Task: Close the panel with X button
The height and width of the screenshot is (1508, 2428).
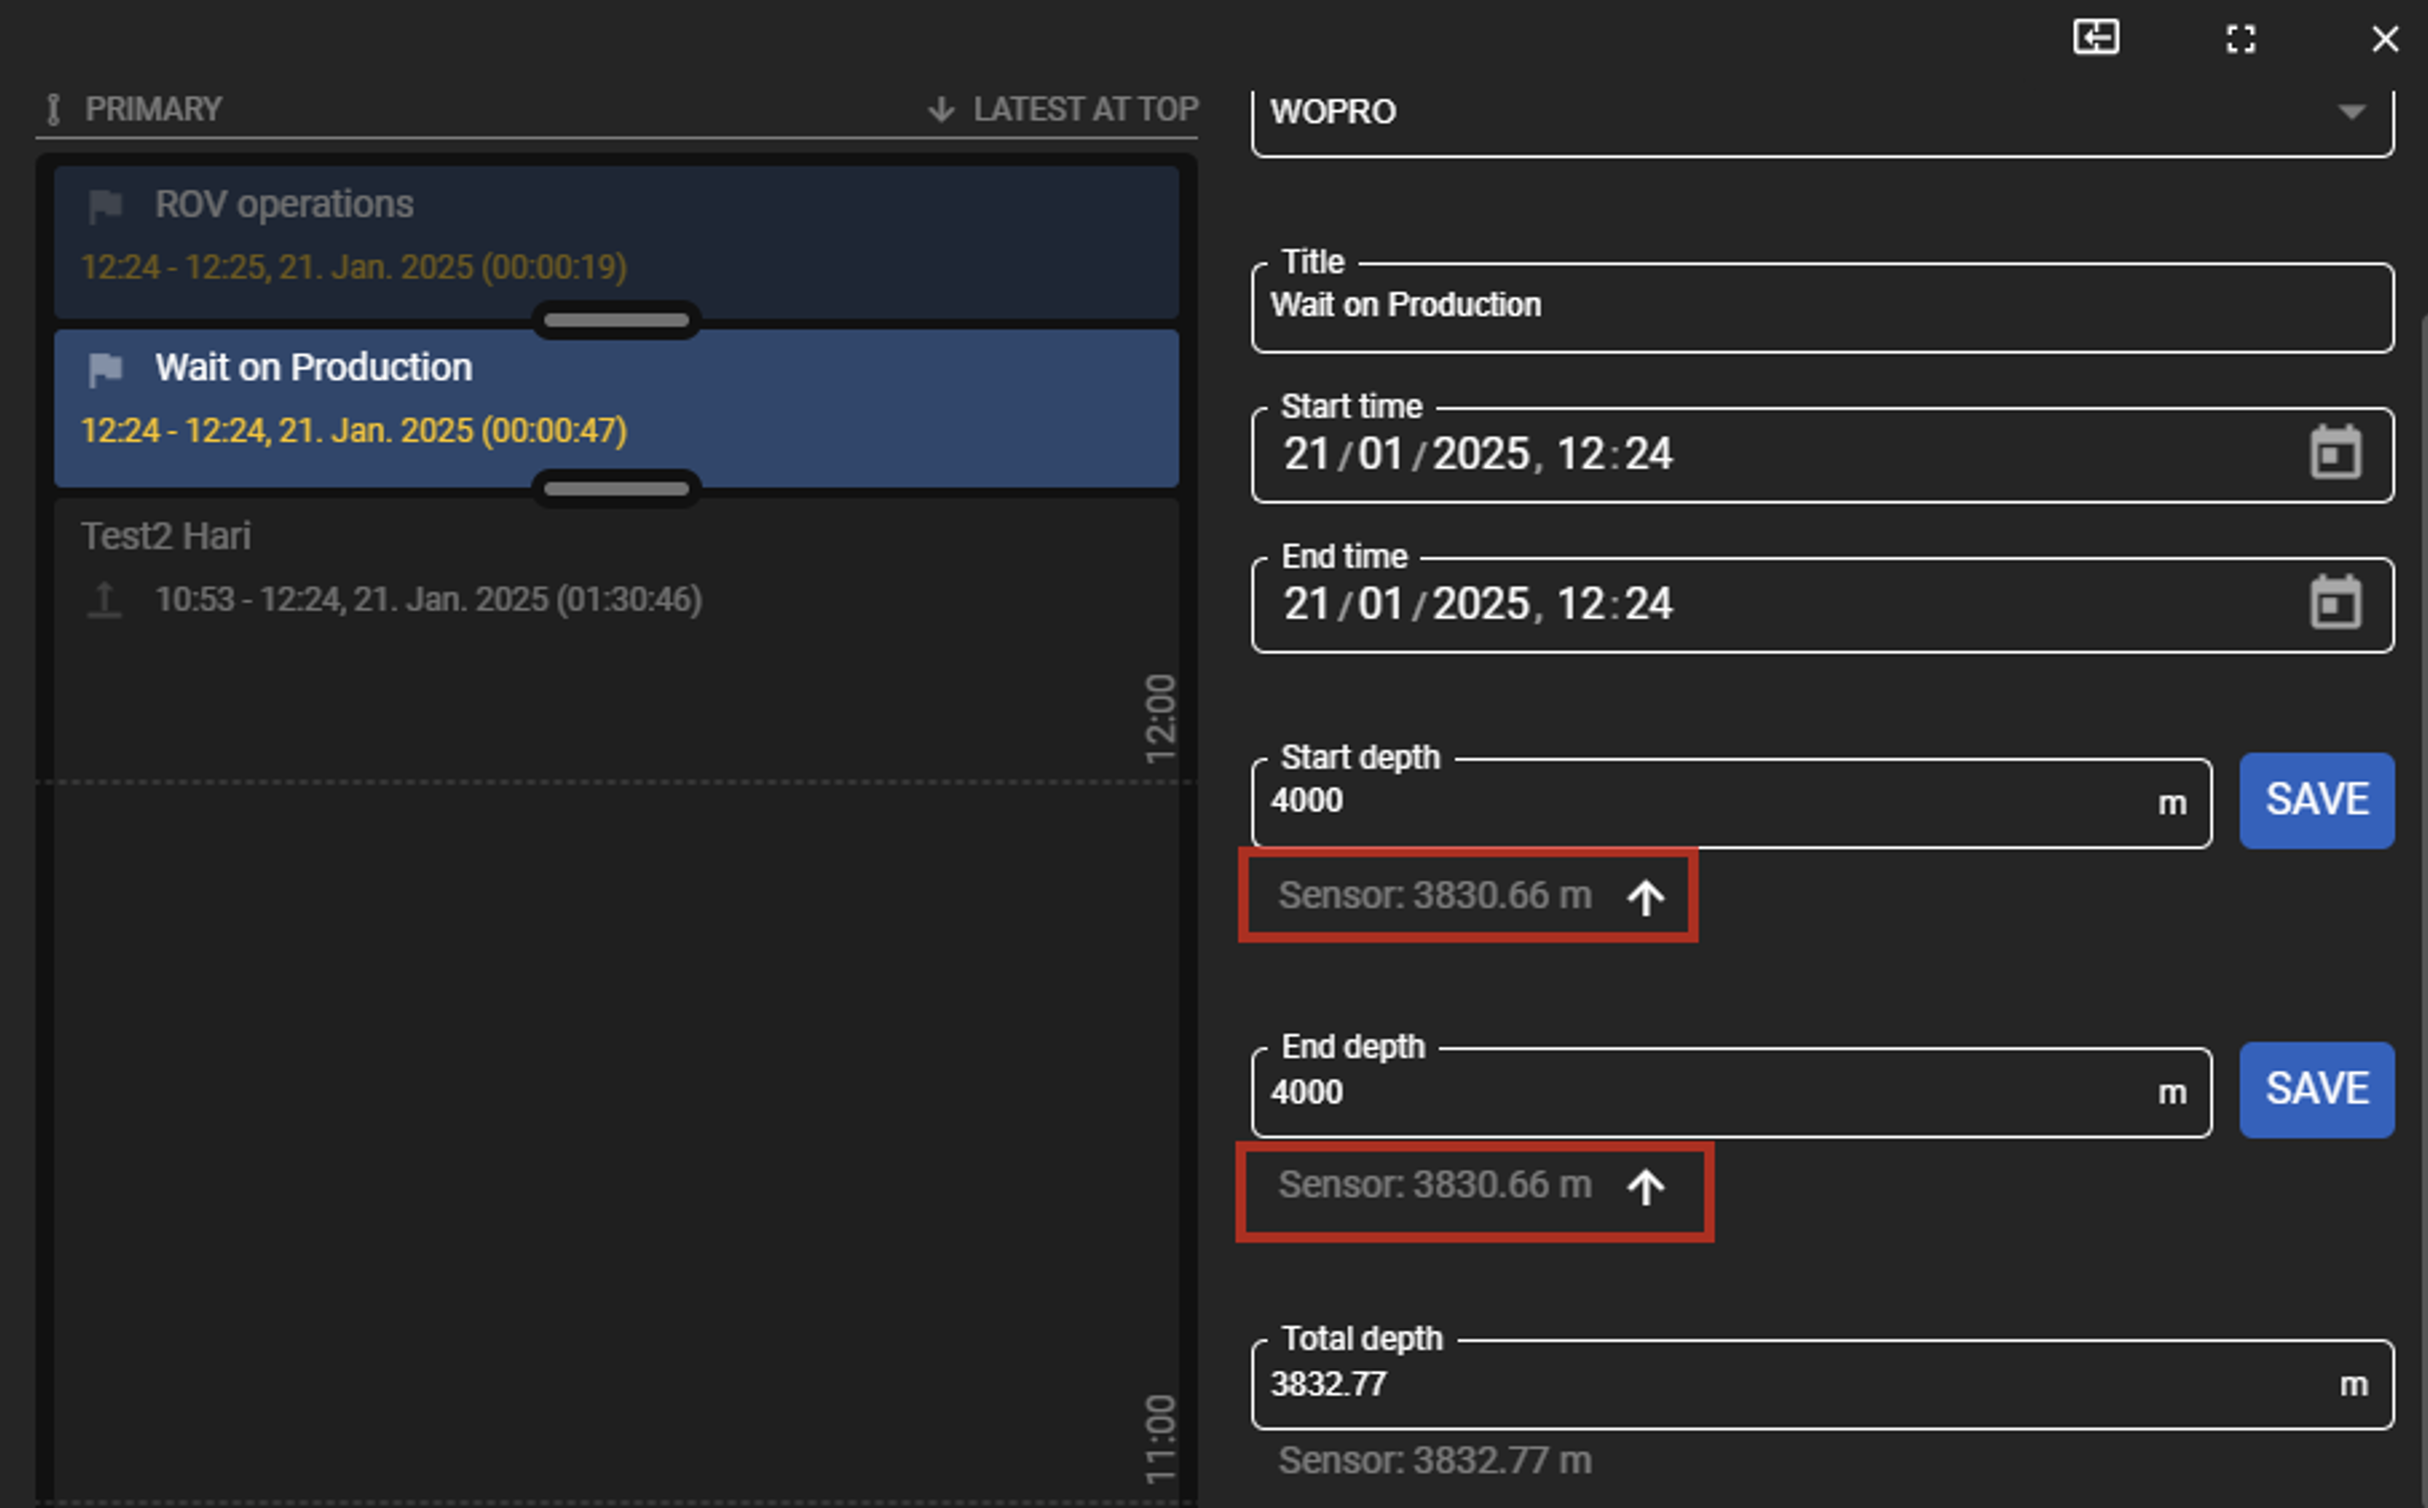Action: [2385, 40]
